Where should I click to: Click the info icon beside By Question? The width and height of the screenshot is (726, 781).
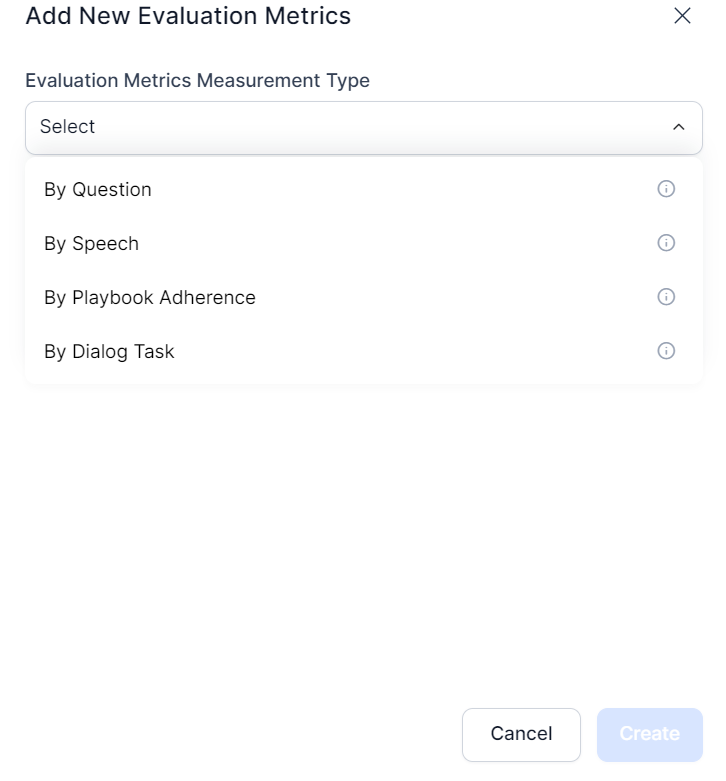pos(666,189)
